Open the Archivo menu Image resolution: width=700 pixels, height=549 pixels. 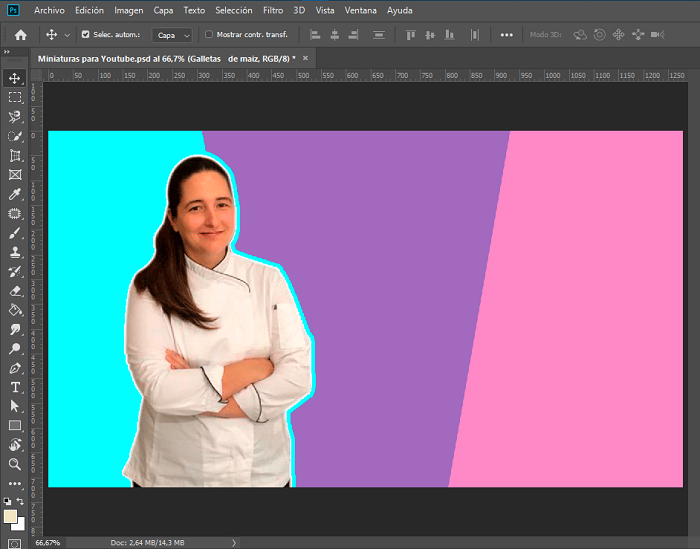(49, 10)
